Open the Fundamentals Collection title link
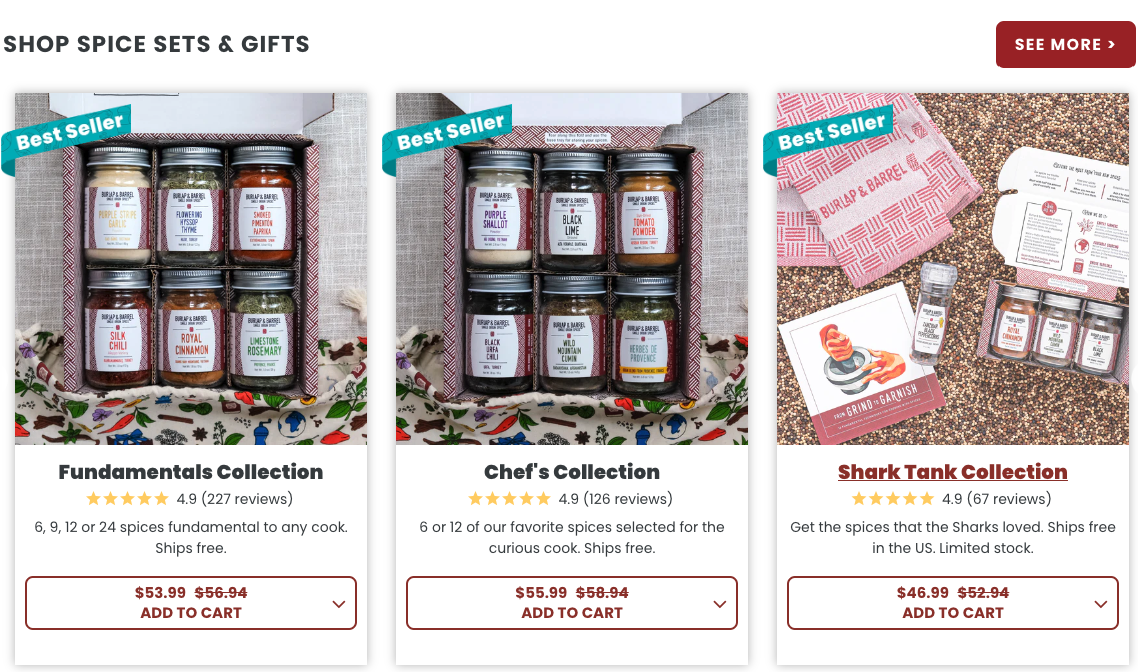The height and width of the screenshot is (672, 1138). (x=191, y=472)
